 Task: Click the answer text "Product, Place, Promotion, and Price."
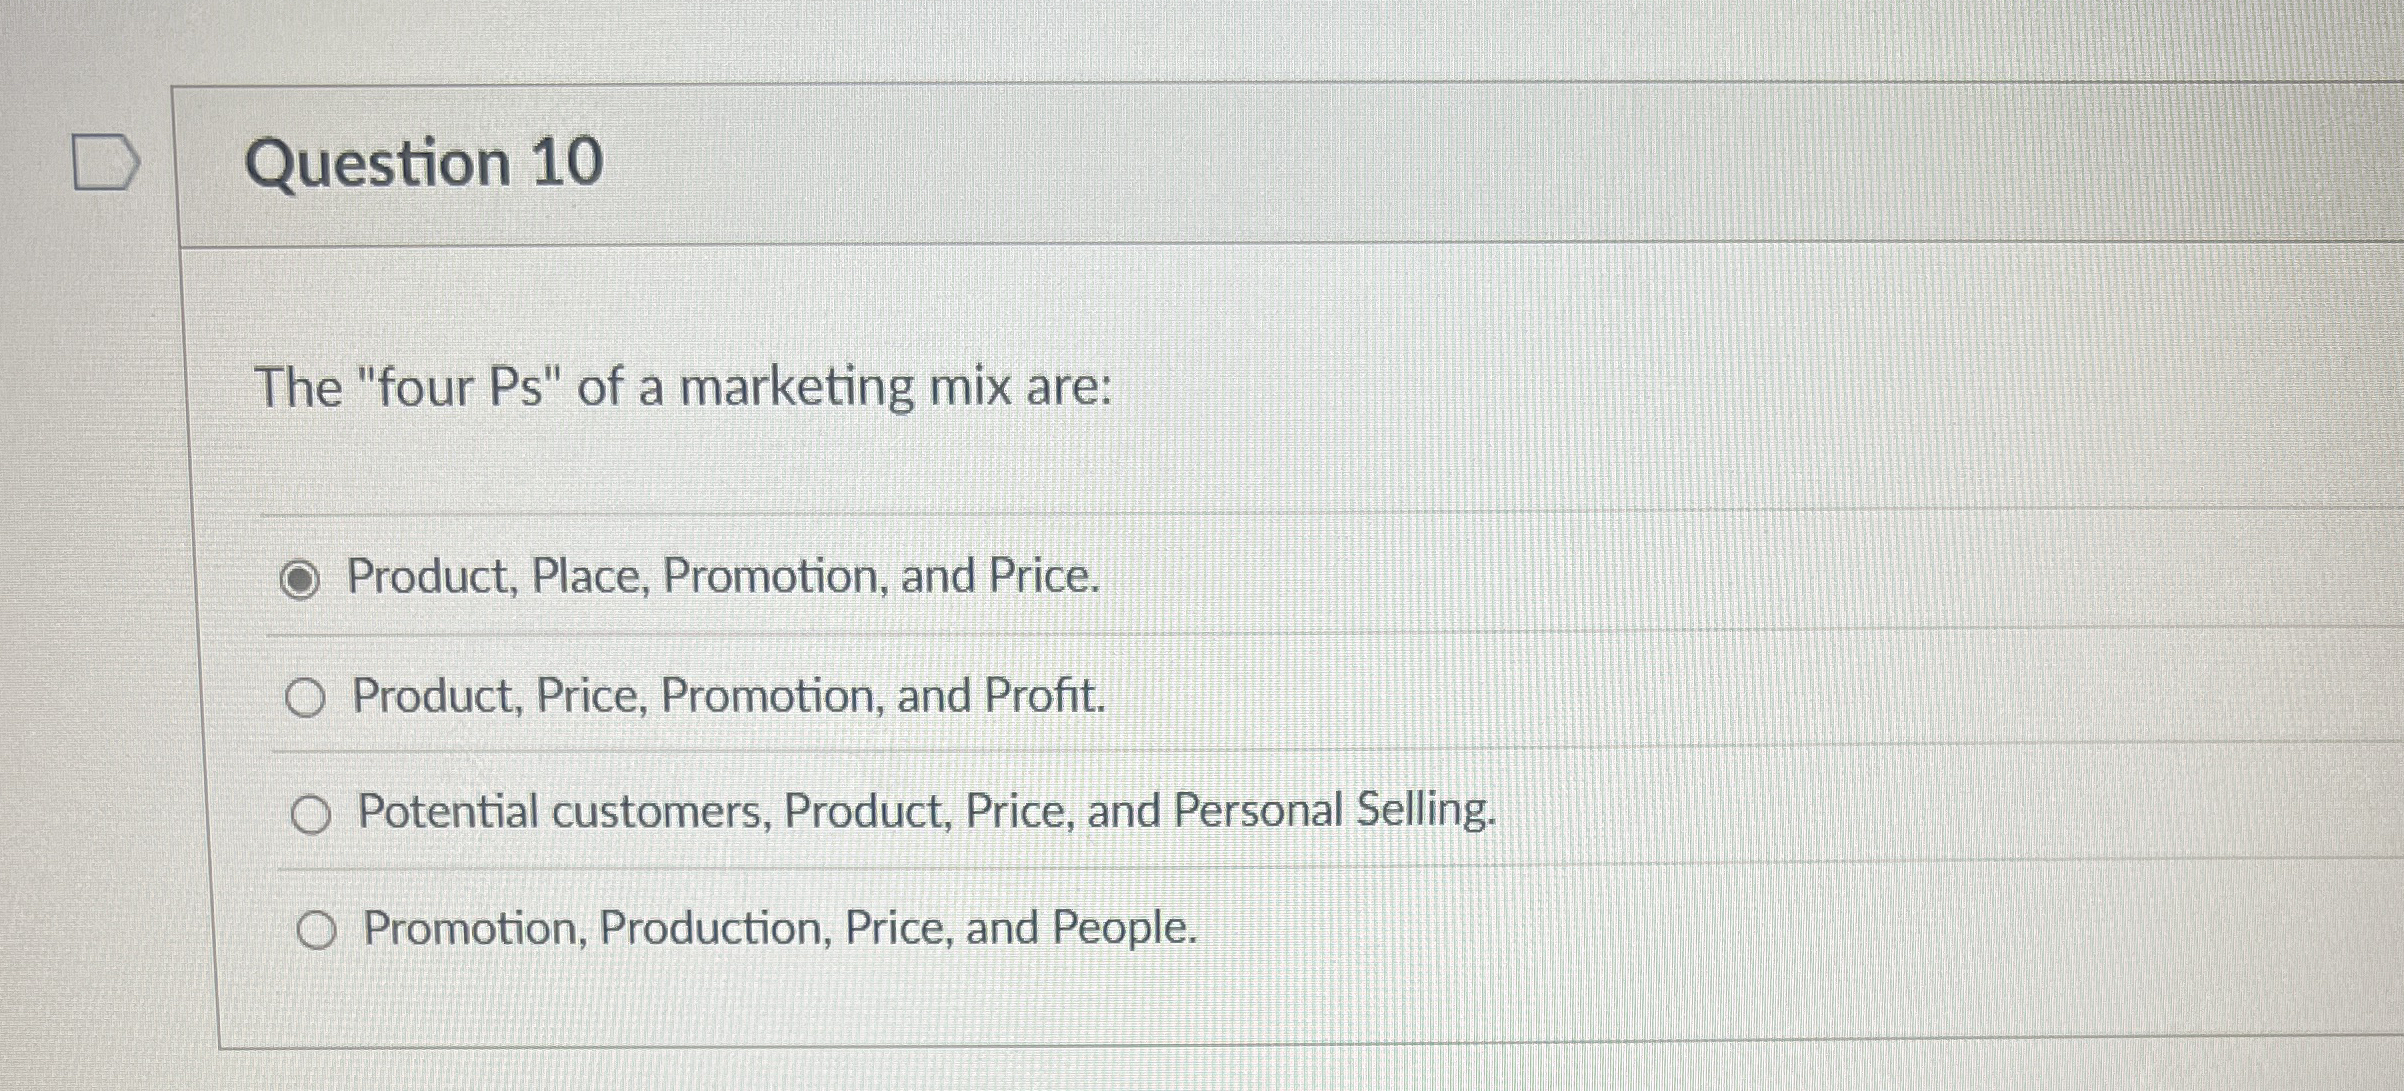tap(723, 577)
